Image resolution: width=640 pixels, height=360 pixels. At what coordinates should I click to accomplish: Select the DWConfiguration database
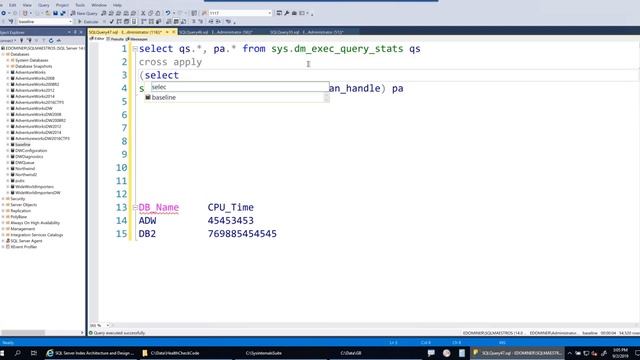pyautogui.click(x=31, y=151)
